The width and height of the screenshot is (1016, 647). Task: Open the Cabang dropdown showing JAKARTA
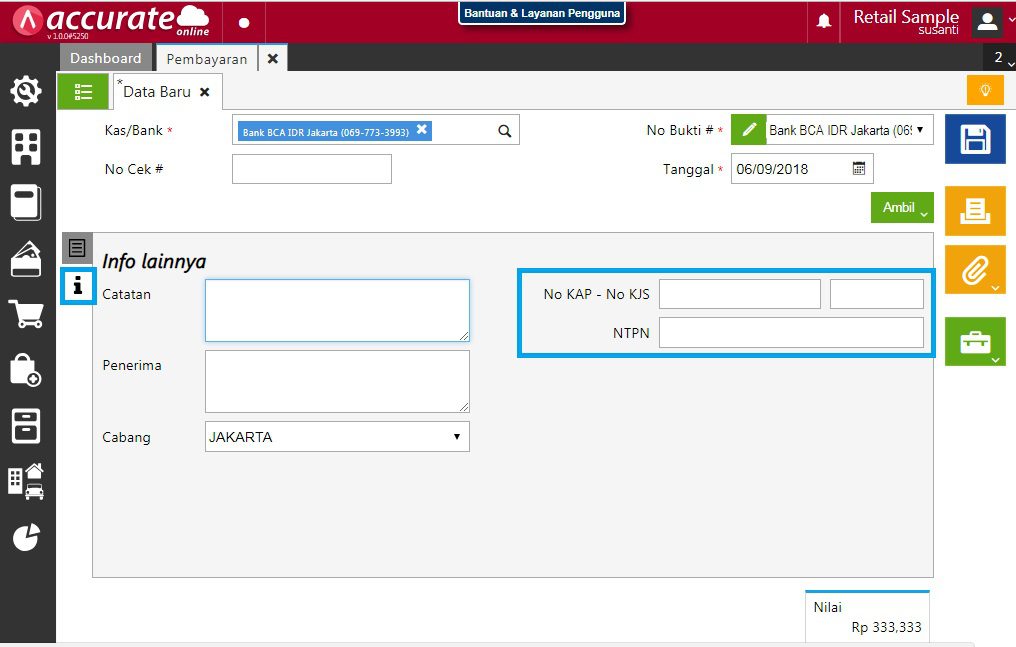[457, 437]
